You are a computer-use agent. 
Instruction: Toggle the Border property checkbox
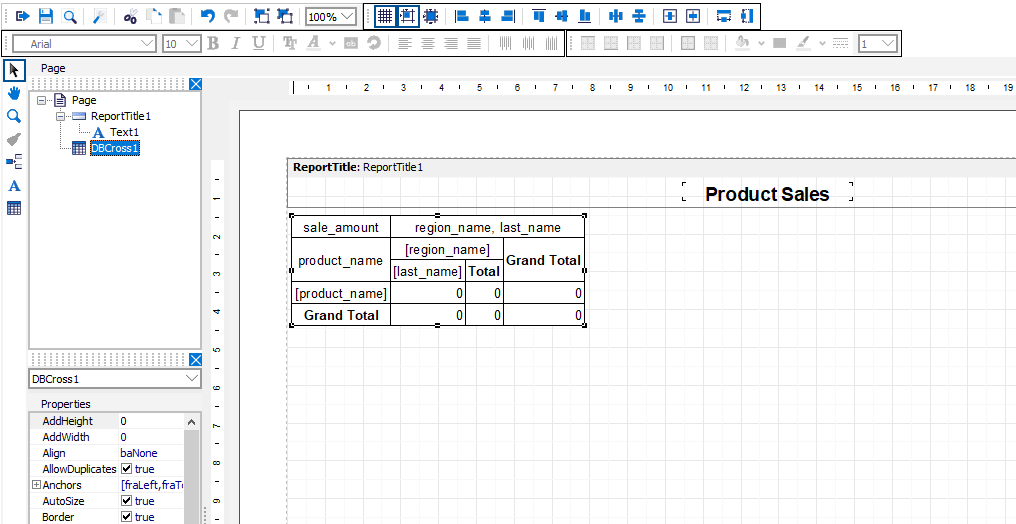click(x=127, y=517)
